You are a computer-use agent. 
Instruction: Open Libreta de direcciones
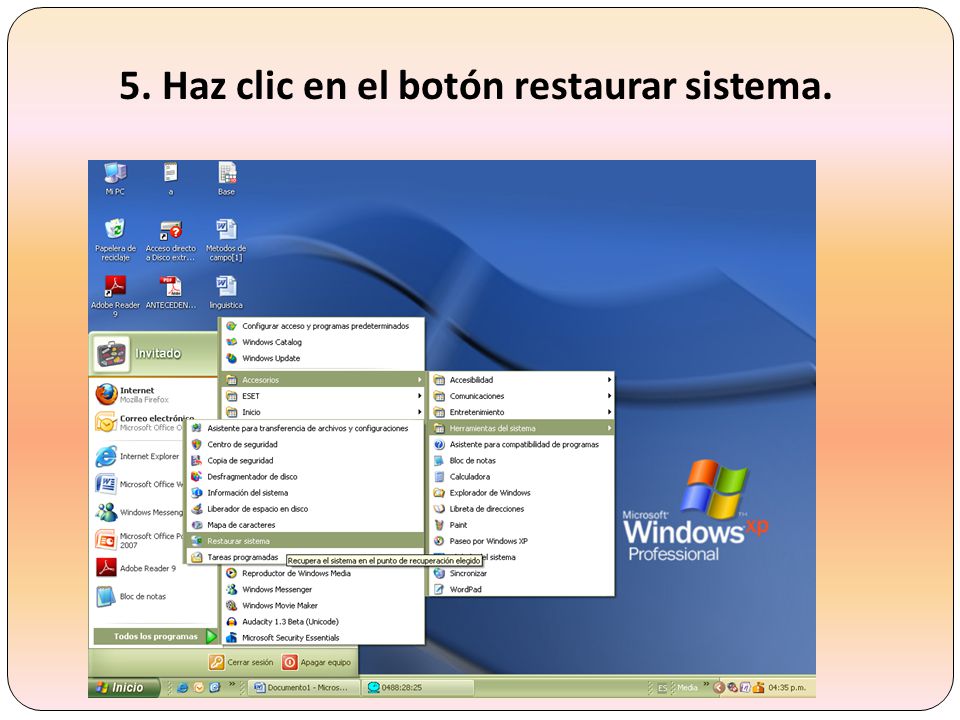coord(520,509)
